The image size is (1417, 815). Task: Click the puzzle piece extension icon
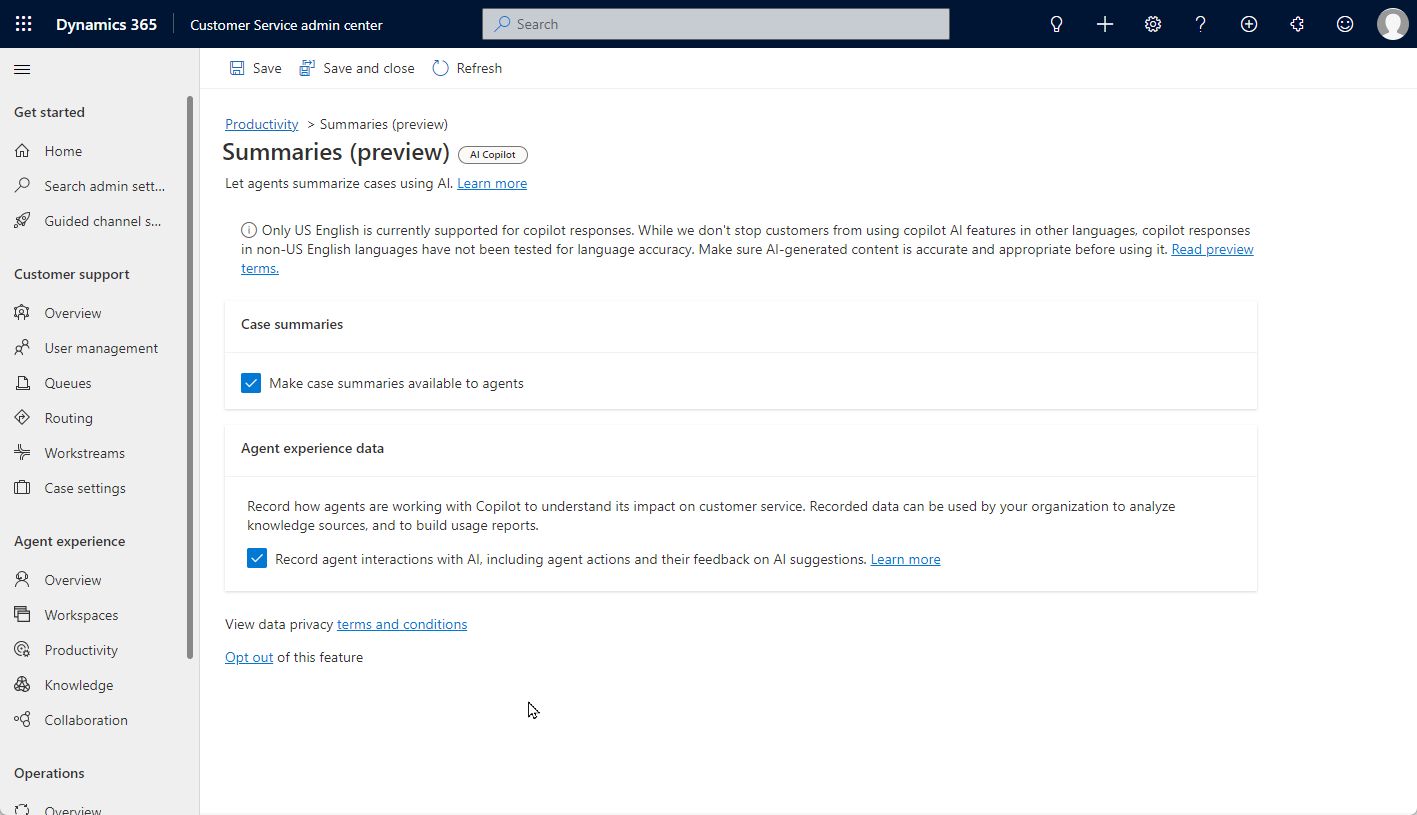click(1297, 24)
